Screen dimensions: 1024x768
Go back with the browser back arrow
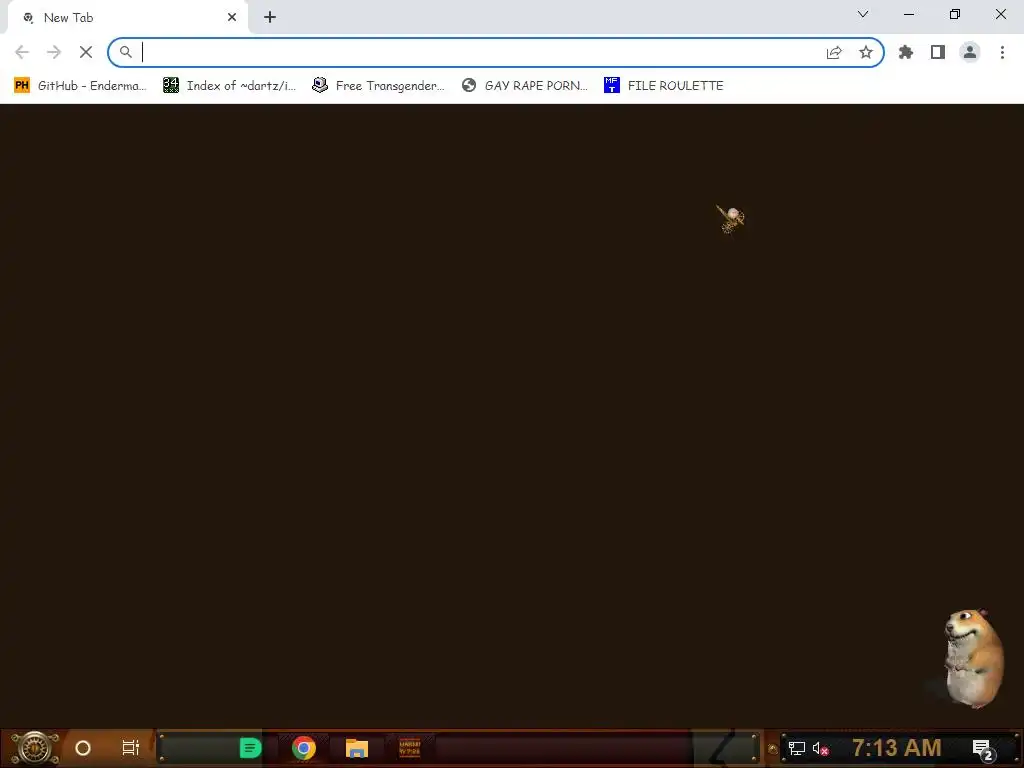coord(22,52)
